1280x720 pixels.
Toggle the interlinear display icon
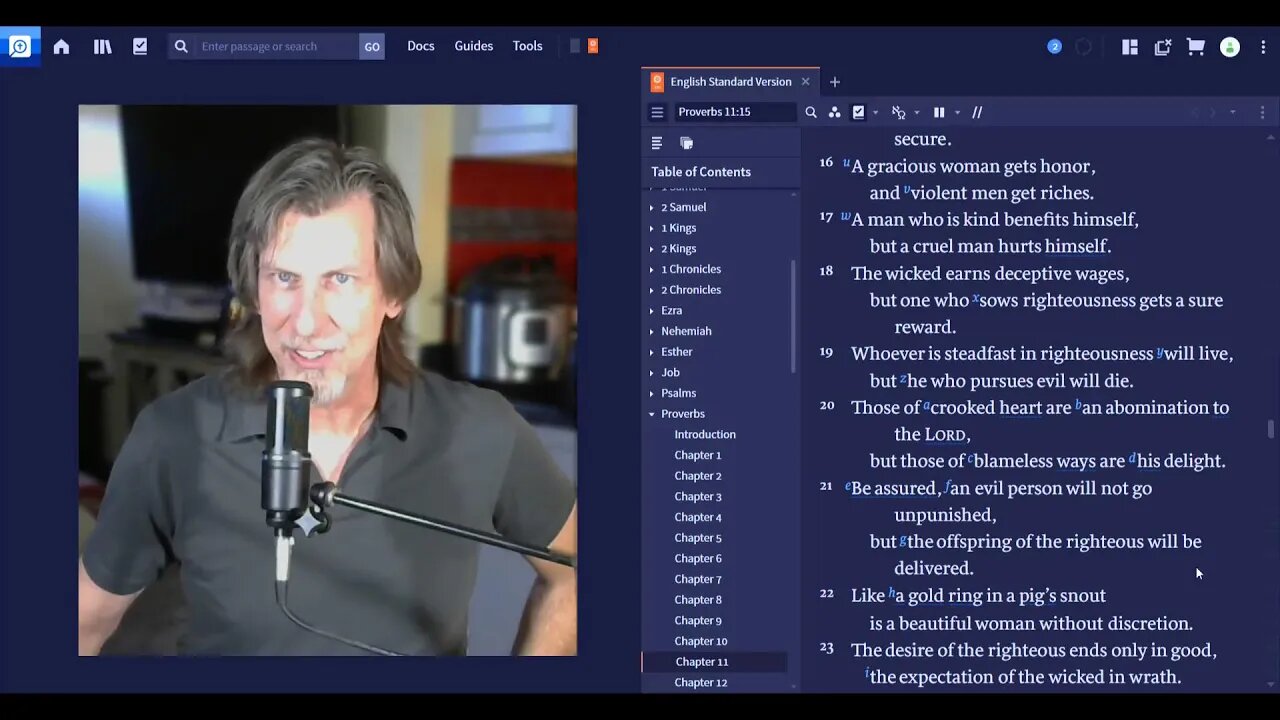coord(898,112)
